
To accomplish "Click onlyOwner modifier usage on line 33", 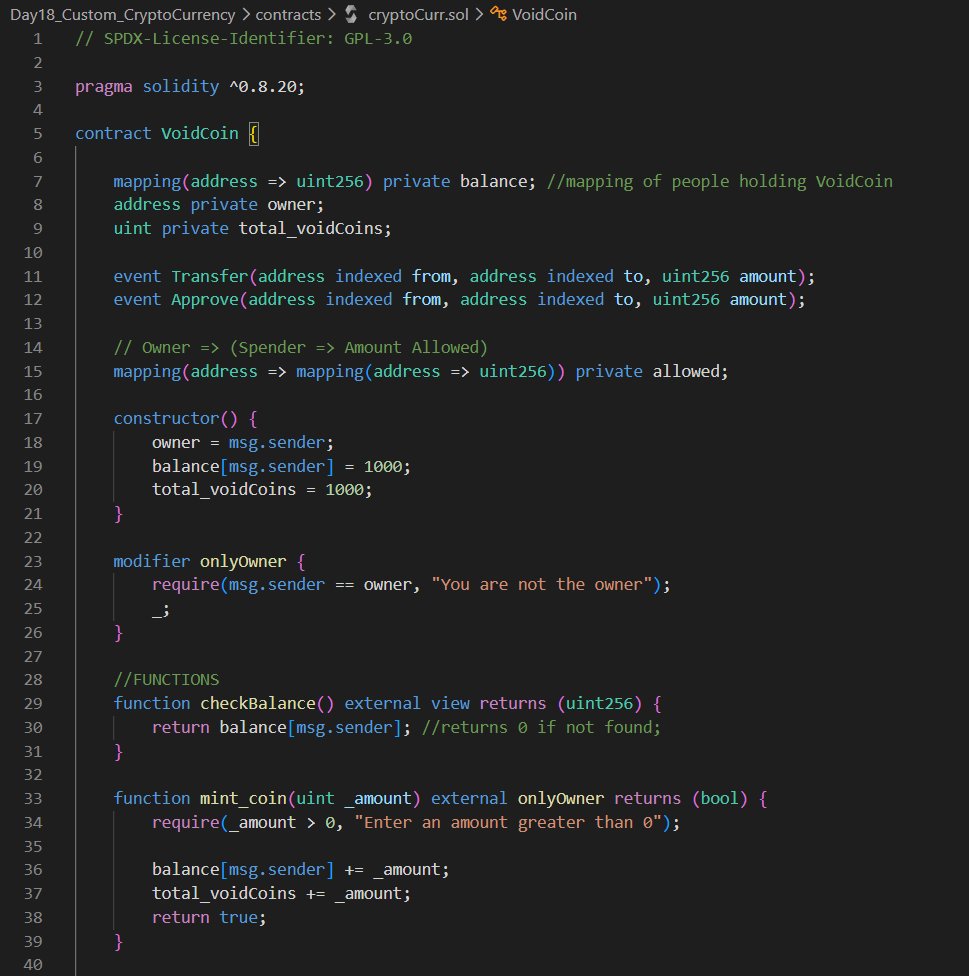I will pos(561,799).
